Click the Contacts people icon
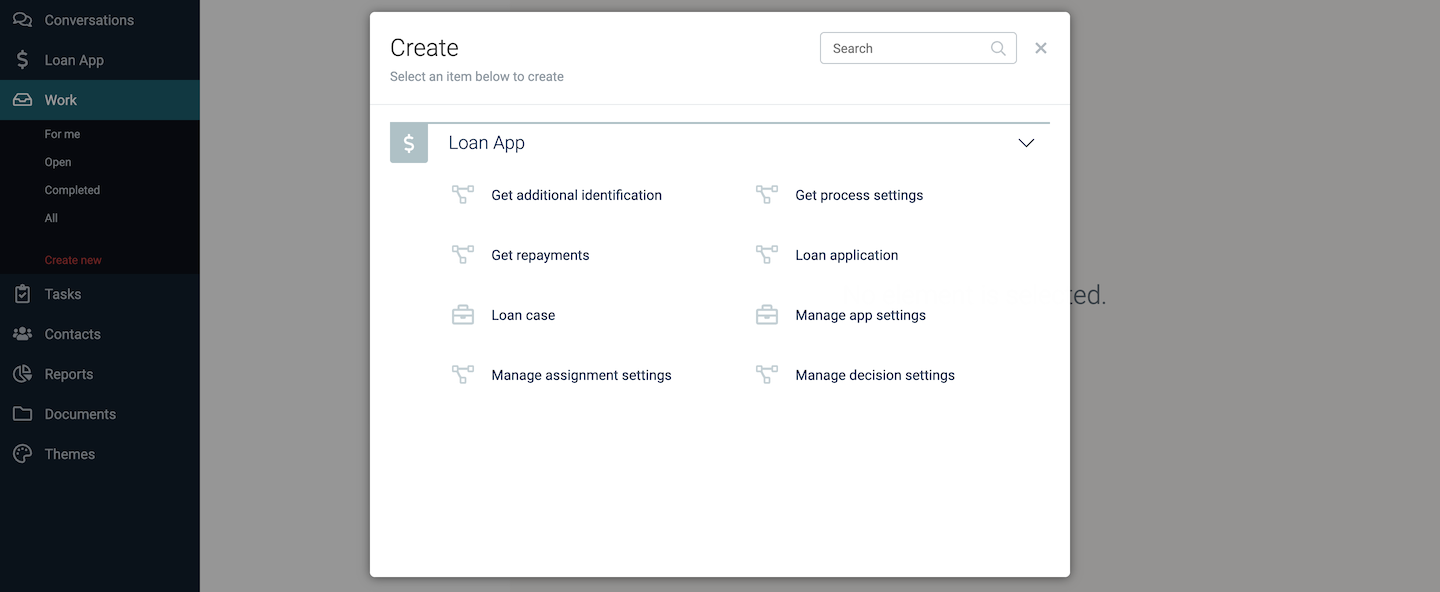1440x592 pixels. (22, 334)
